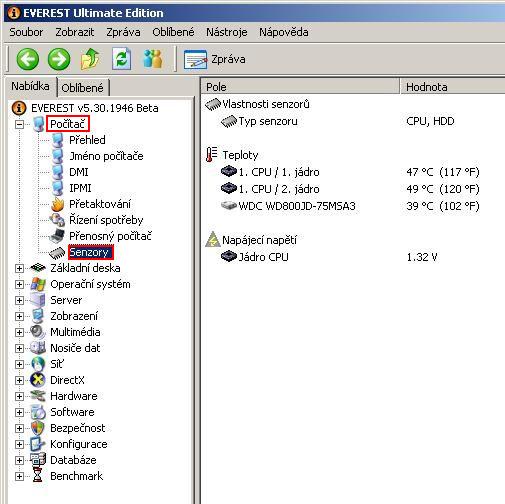Open the Zobrazit menu
Screen dimensions: 505x504
point(75,32)
